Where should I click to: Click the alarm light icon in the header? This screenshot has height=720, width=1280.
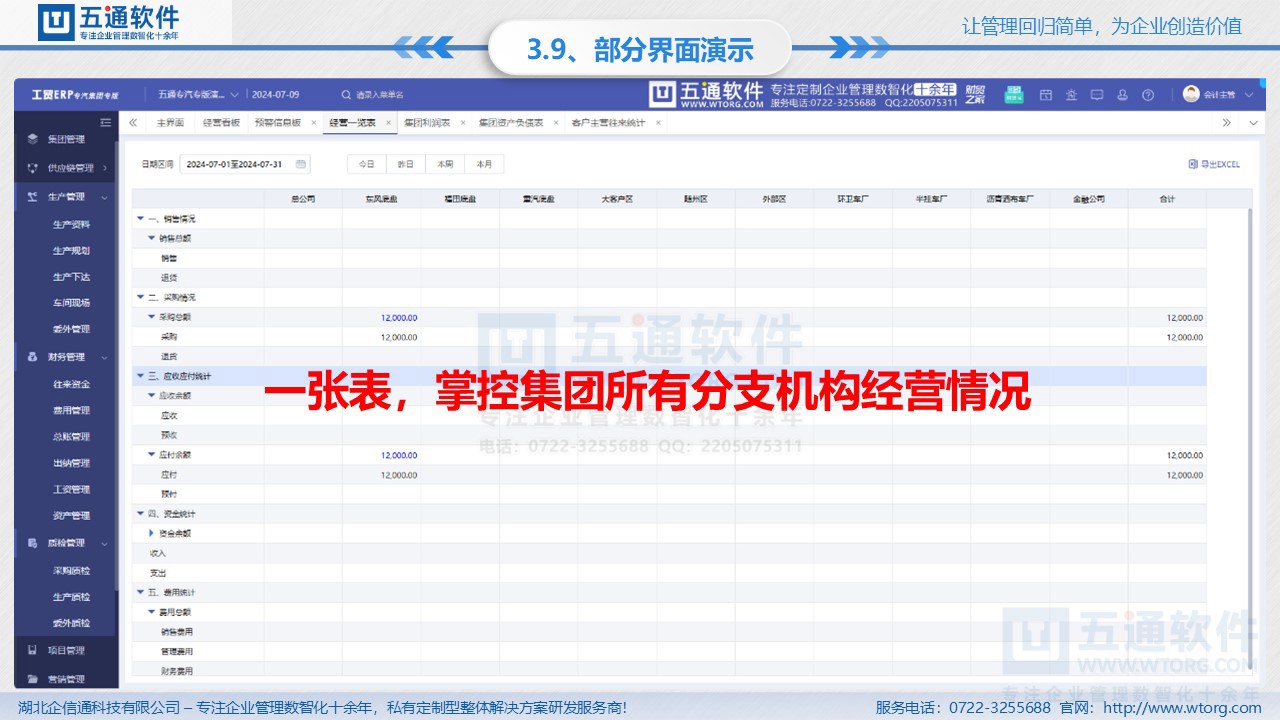click(x=1071, y=94)
